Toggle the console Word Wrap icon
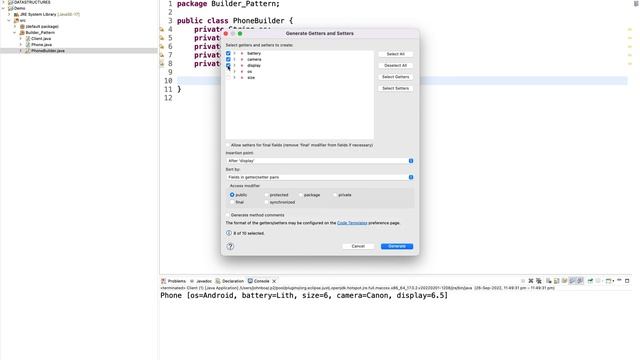This screenshot has height=360, width=640. 564,281
